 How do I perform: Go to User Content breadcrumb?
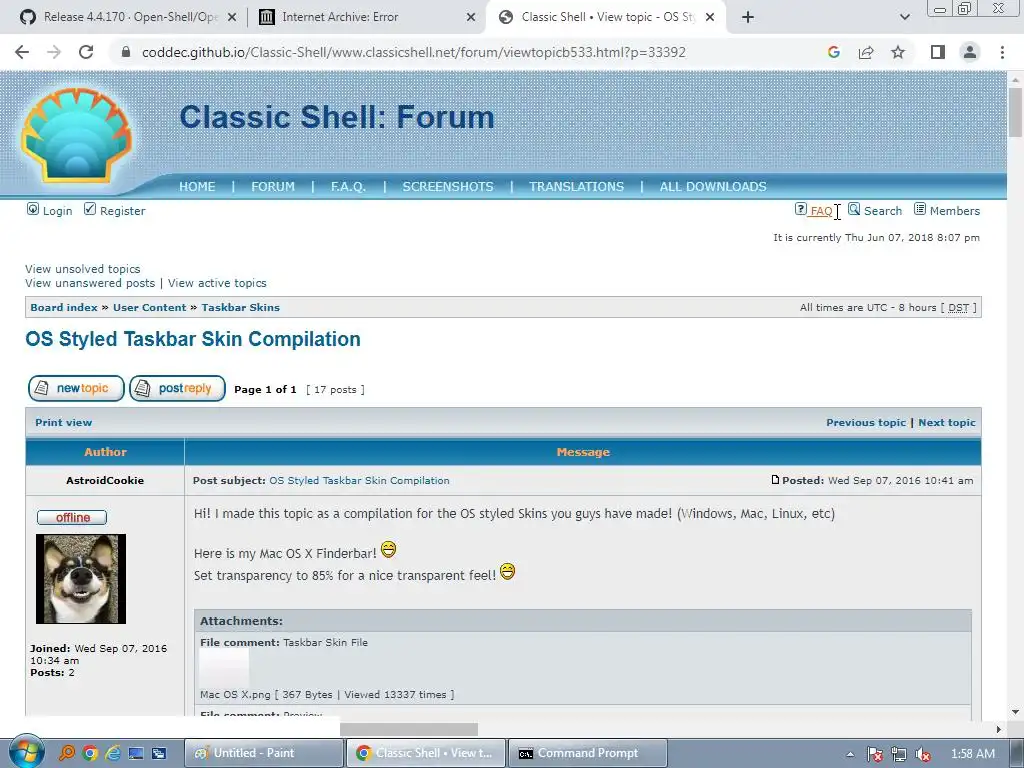pos(150,308)
